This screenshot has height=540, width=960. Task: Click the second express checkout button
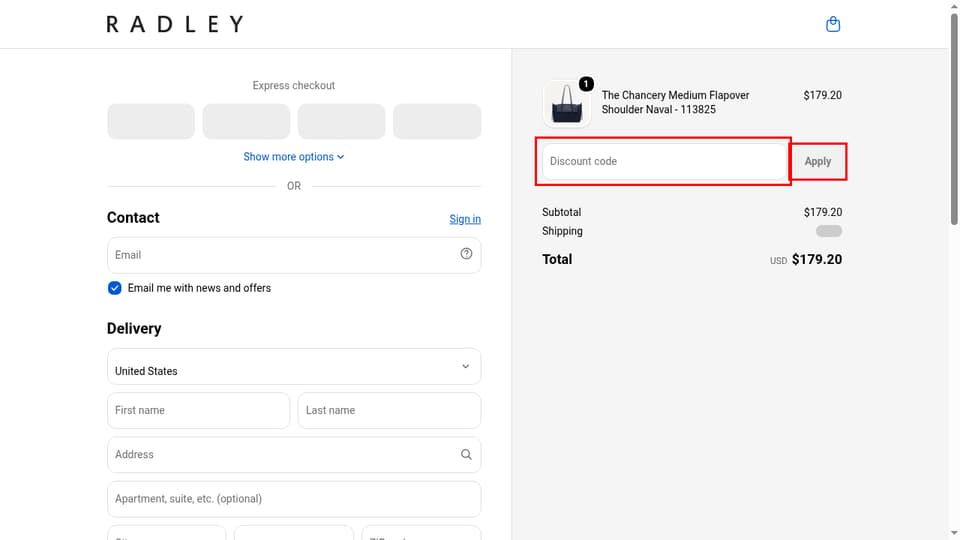[246, 121]
